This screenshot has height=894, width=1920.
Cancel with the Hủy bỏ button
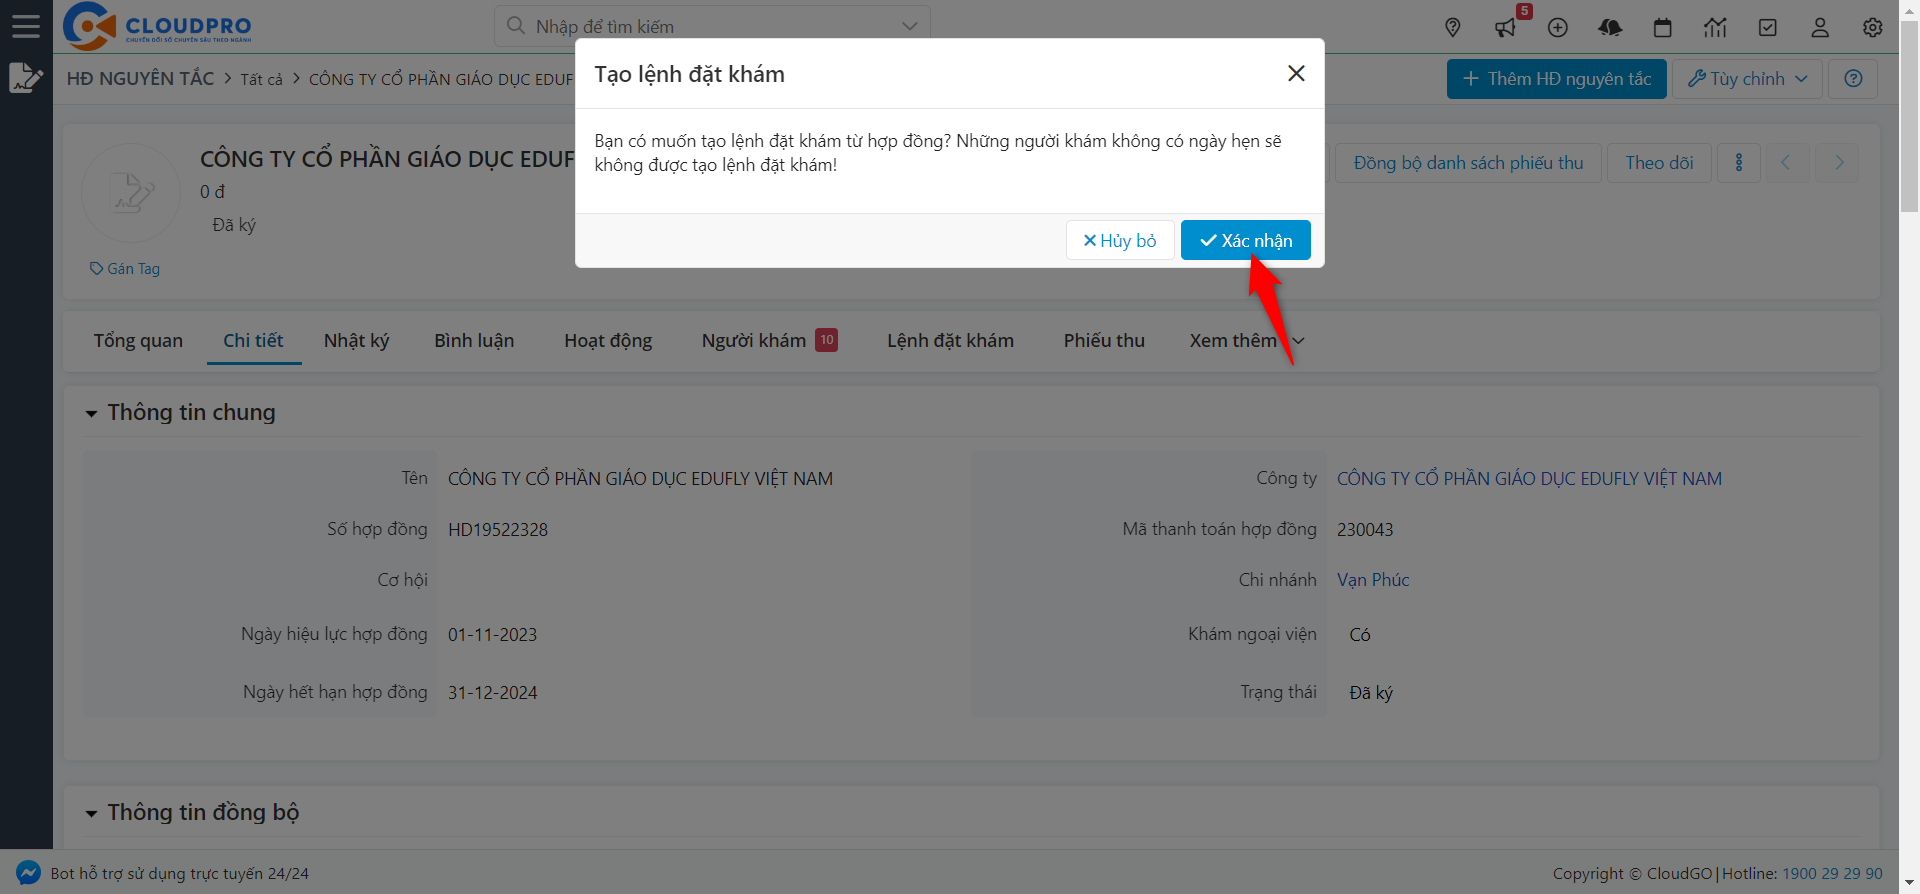click(1120, 240)
